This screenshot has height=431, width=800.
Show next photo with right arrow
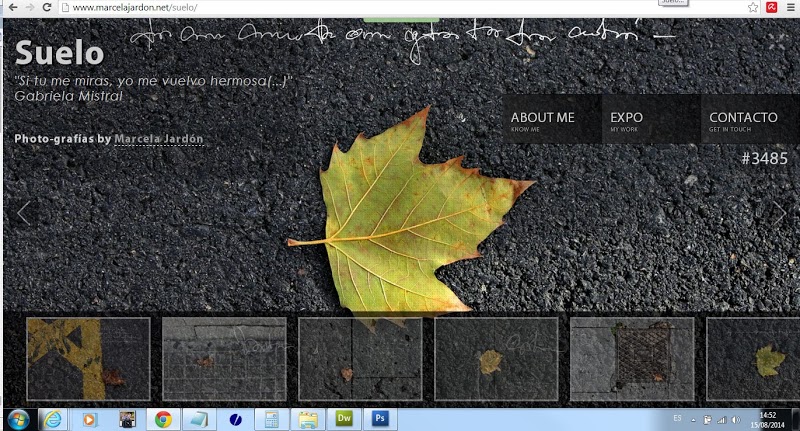pos(779,213)
